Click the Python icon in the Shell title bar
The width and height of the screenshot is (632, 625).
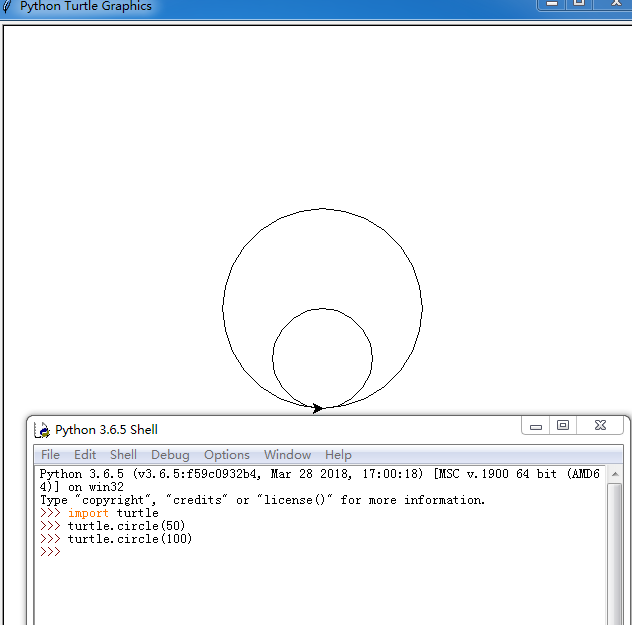pos(42,430)
